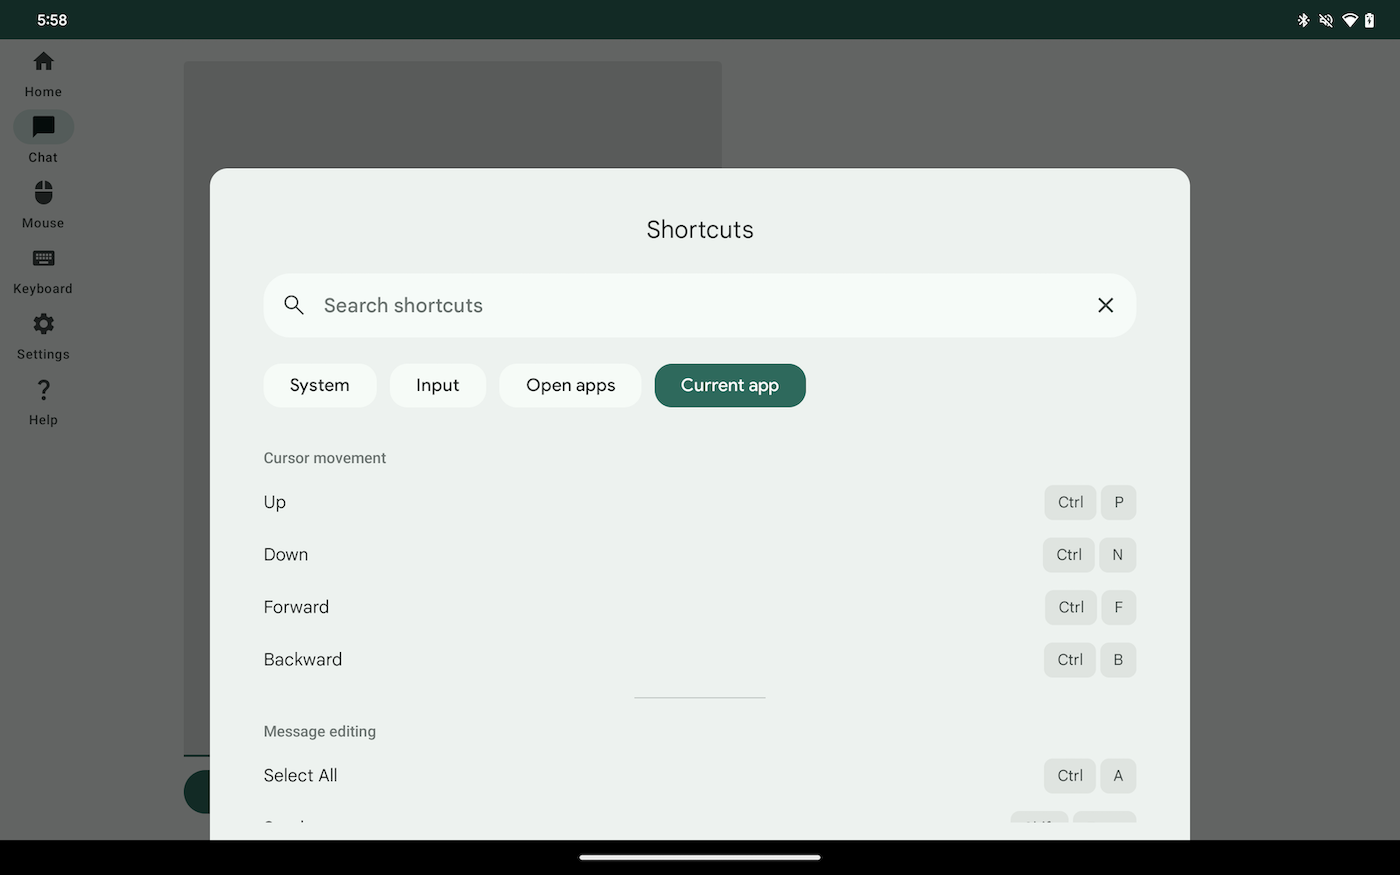
Task: Click the B key for Backward
Action: click(x=1118, y=660)
